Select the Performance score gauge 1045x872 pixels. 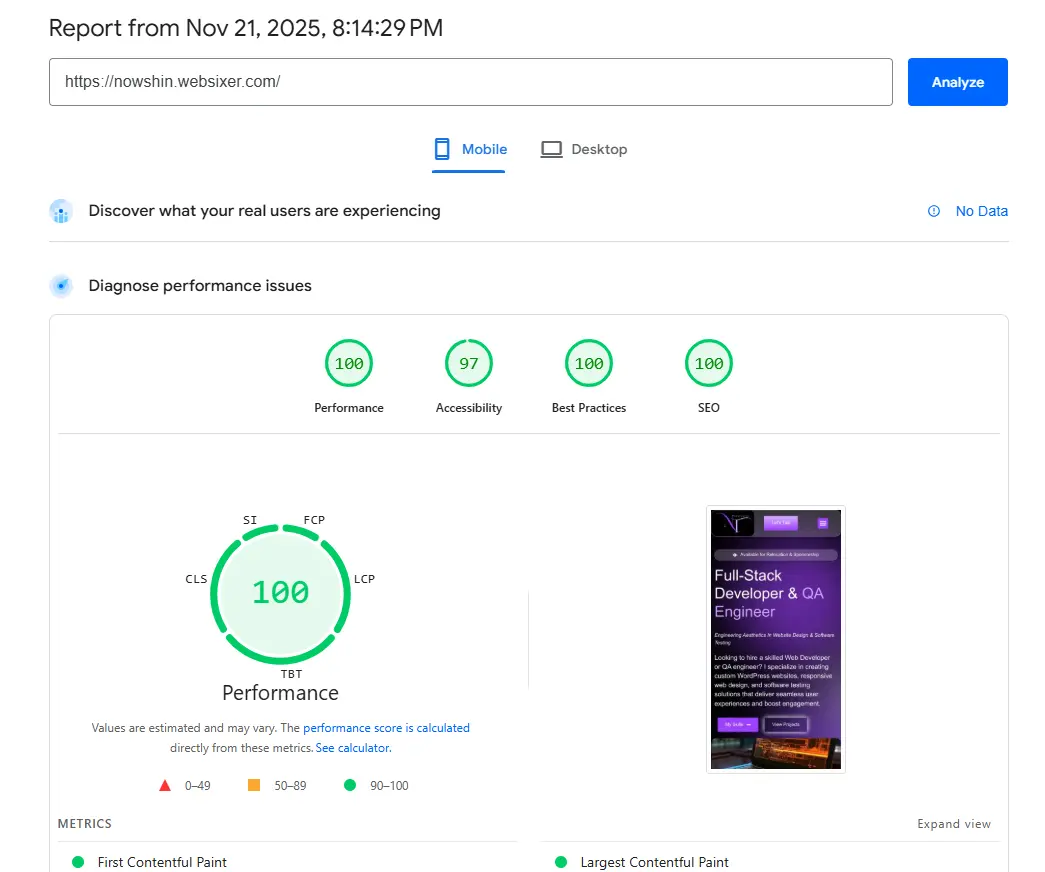[x=349, y=364]
